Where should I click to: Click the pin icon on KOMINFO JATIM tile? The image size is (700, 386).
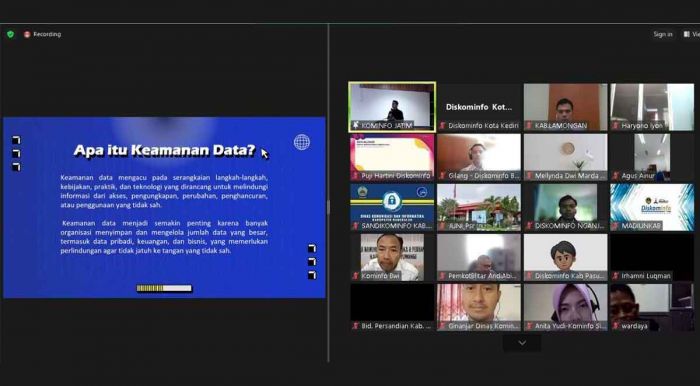(356, 126)
